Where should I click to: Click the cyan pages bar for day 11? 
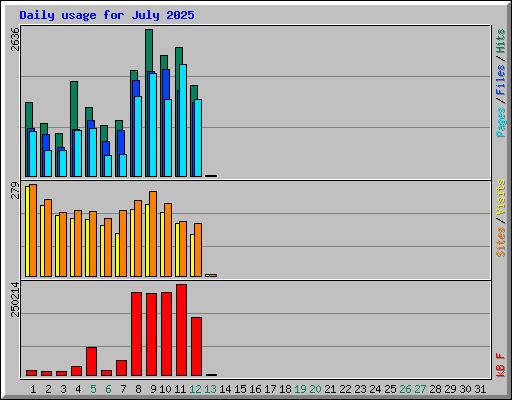(183, 120)
